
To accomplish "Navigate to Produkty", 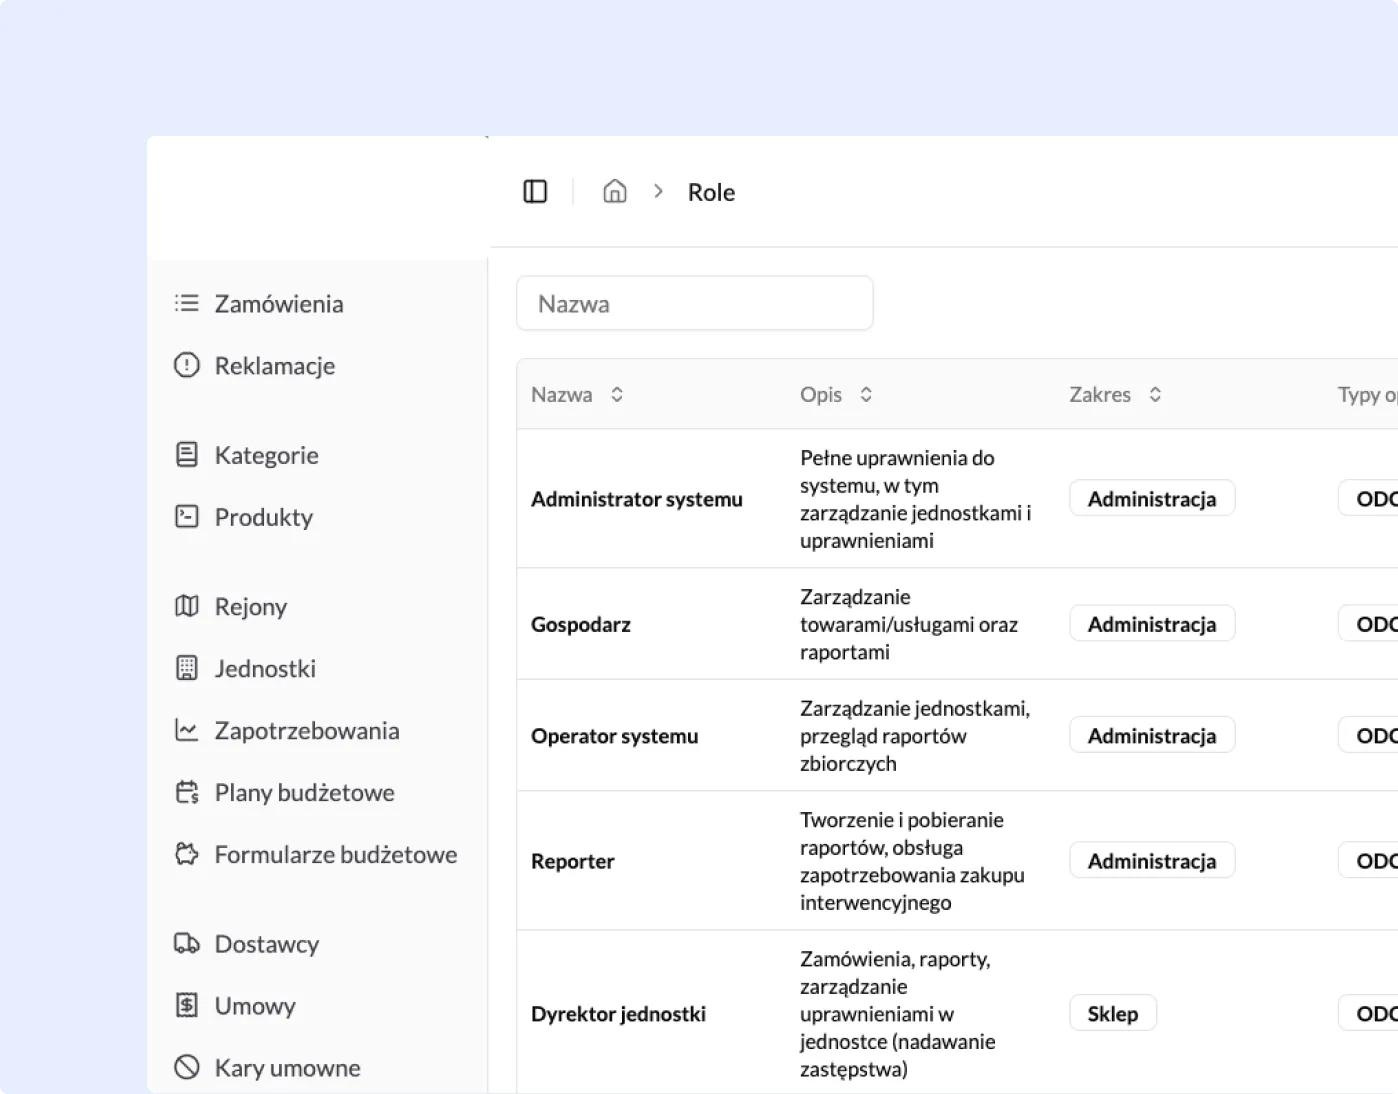I will pos(264,517).
